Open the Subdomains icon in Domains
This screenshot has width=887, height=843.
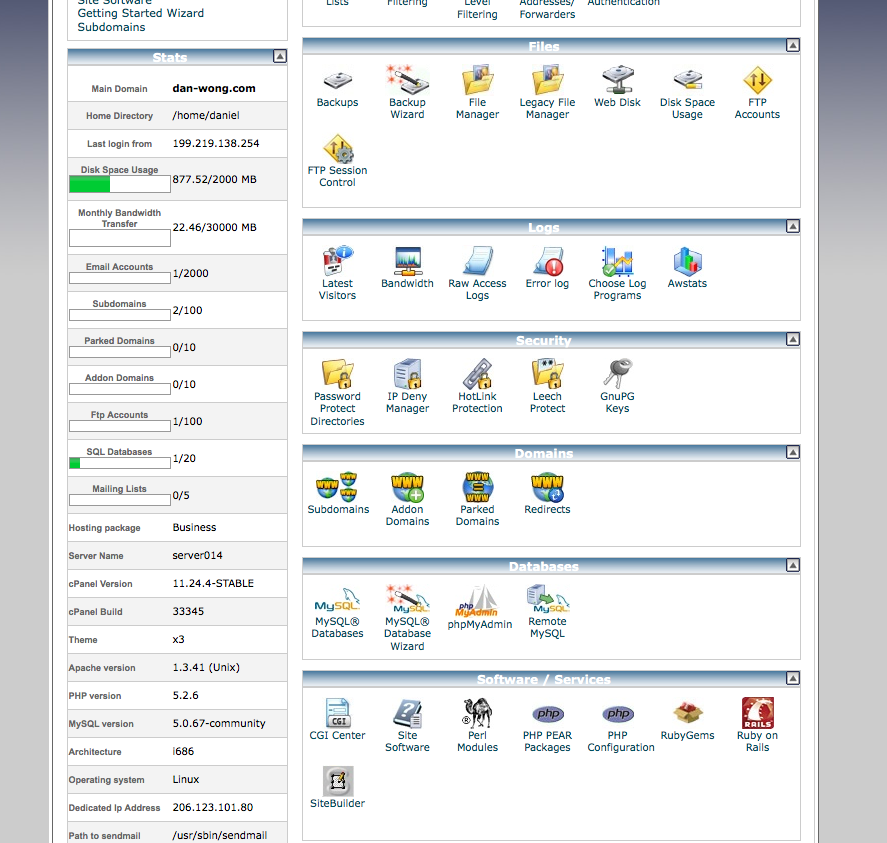pos(337,488)
